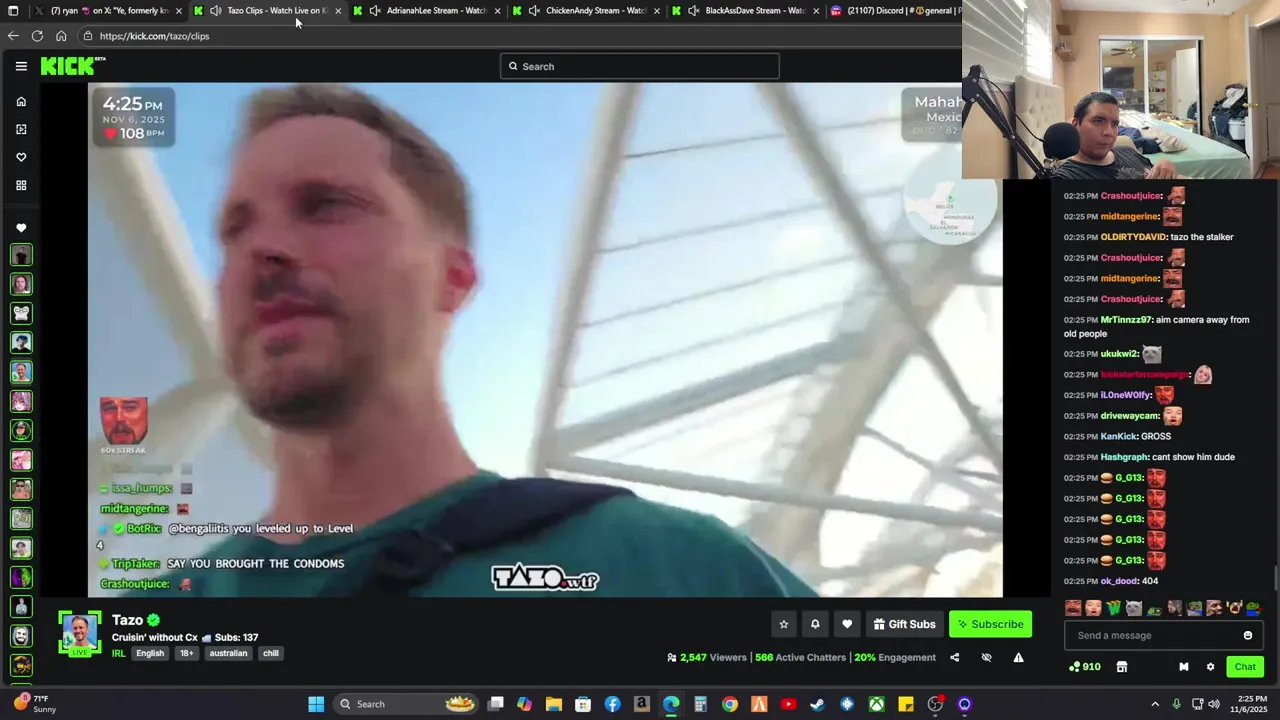Launch Xbox app from taskbar
1280x720 pixels.
point(876,704)
